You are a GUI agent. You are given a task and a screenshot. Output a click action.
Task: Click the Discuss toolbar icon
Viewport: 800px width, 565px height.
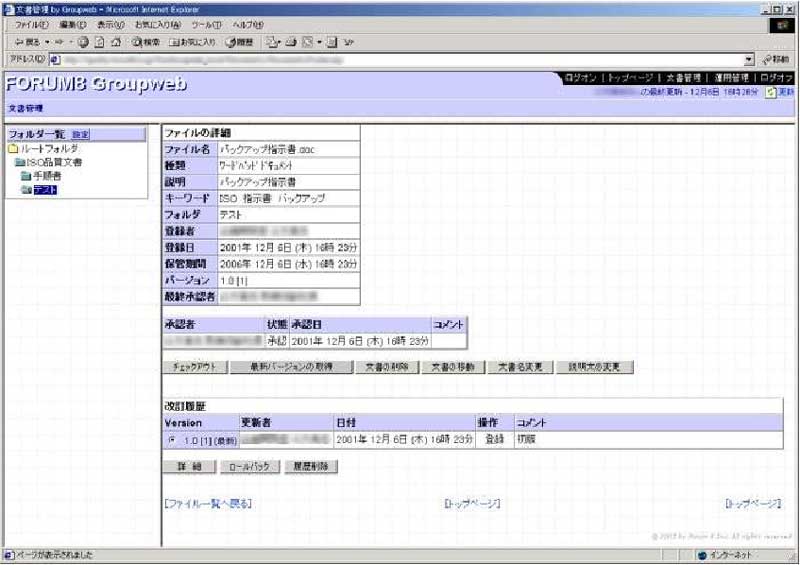(x=332, y=42)
